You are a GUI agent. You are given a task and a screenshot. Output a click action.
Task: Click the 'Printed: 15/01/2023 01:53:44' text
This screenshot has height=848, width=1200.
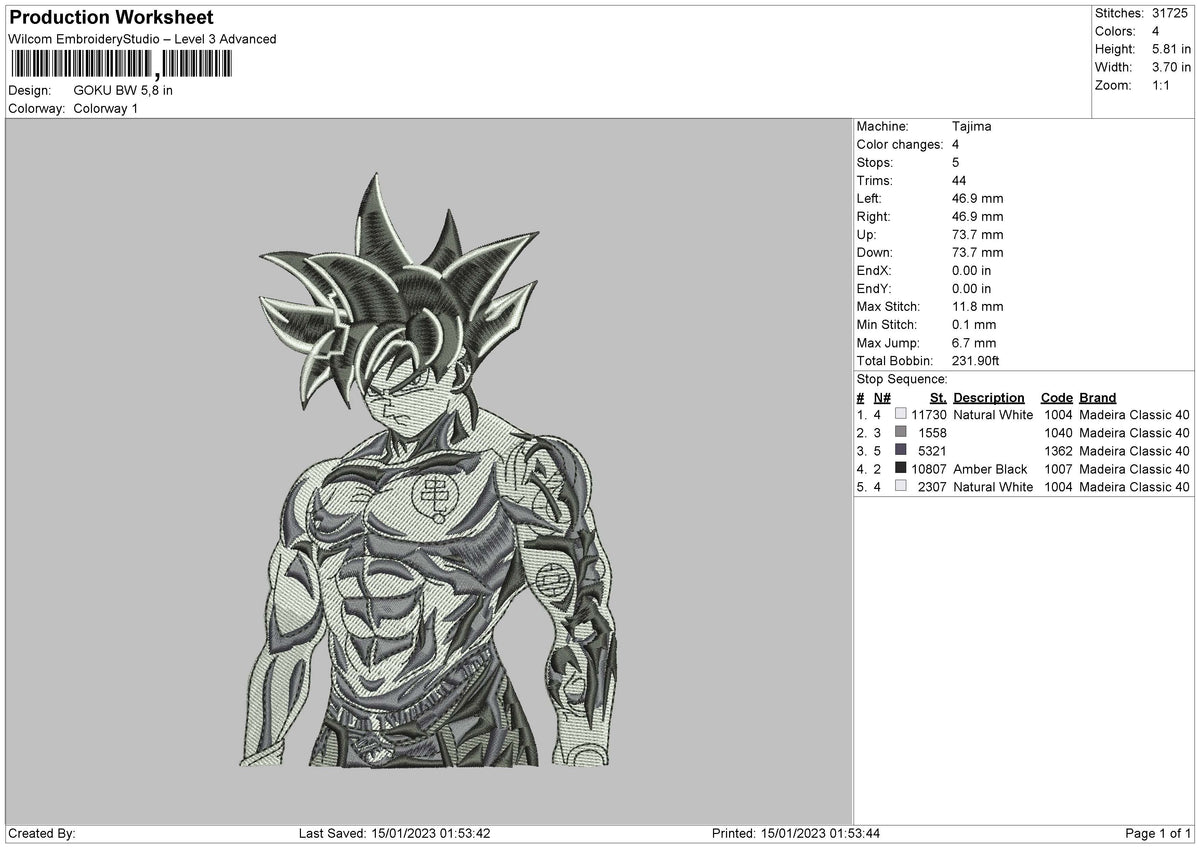[796, 833]
